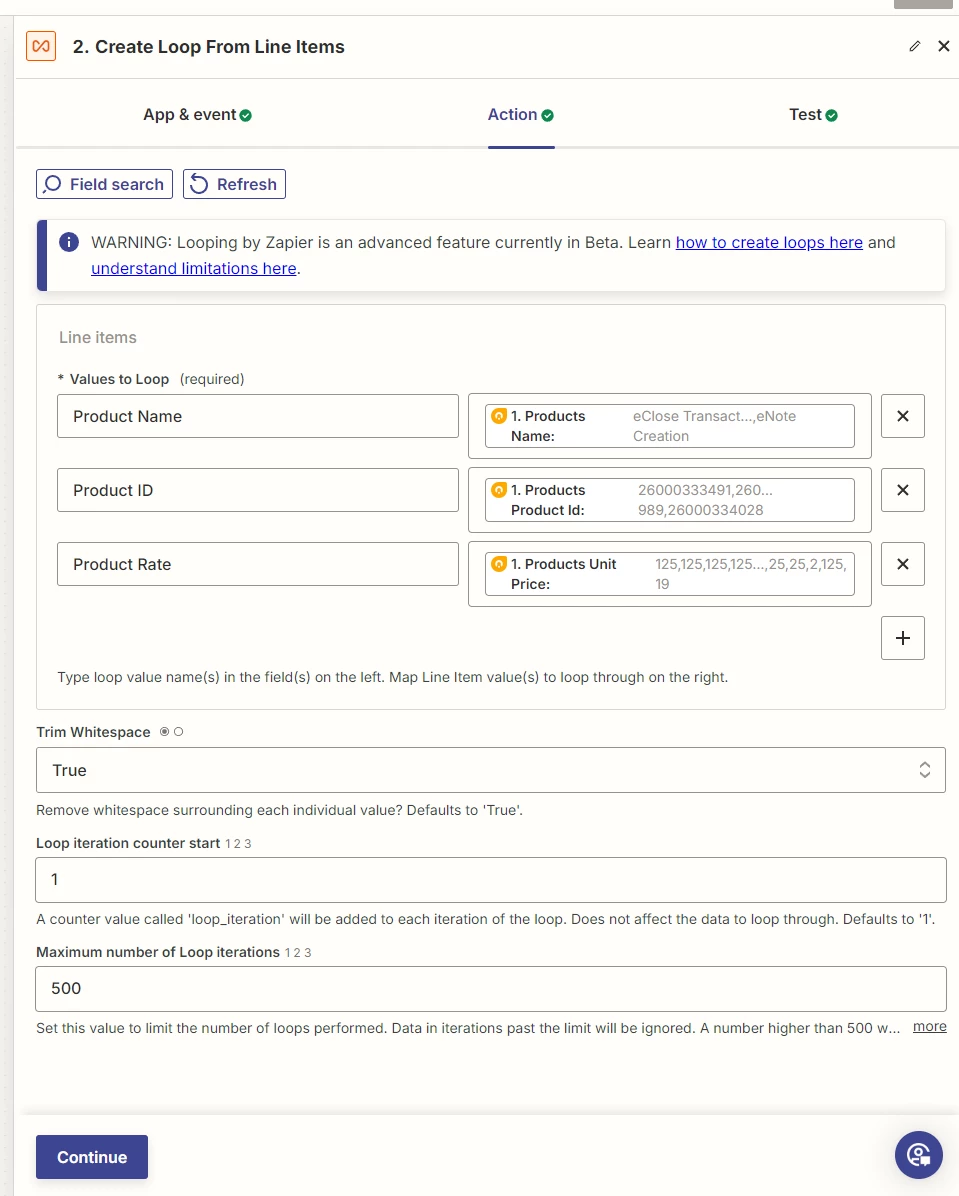Click the green check beside Action
This screenshot has height=1196, width=959.
[548, 116]
